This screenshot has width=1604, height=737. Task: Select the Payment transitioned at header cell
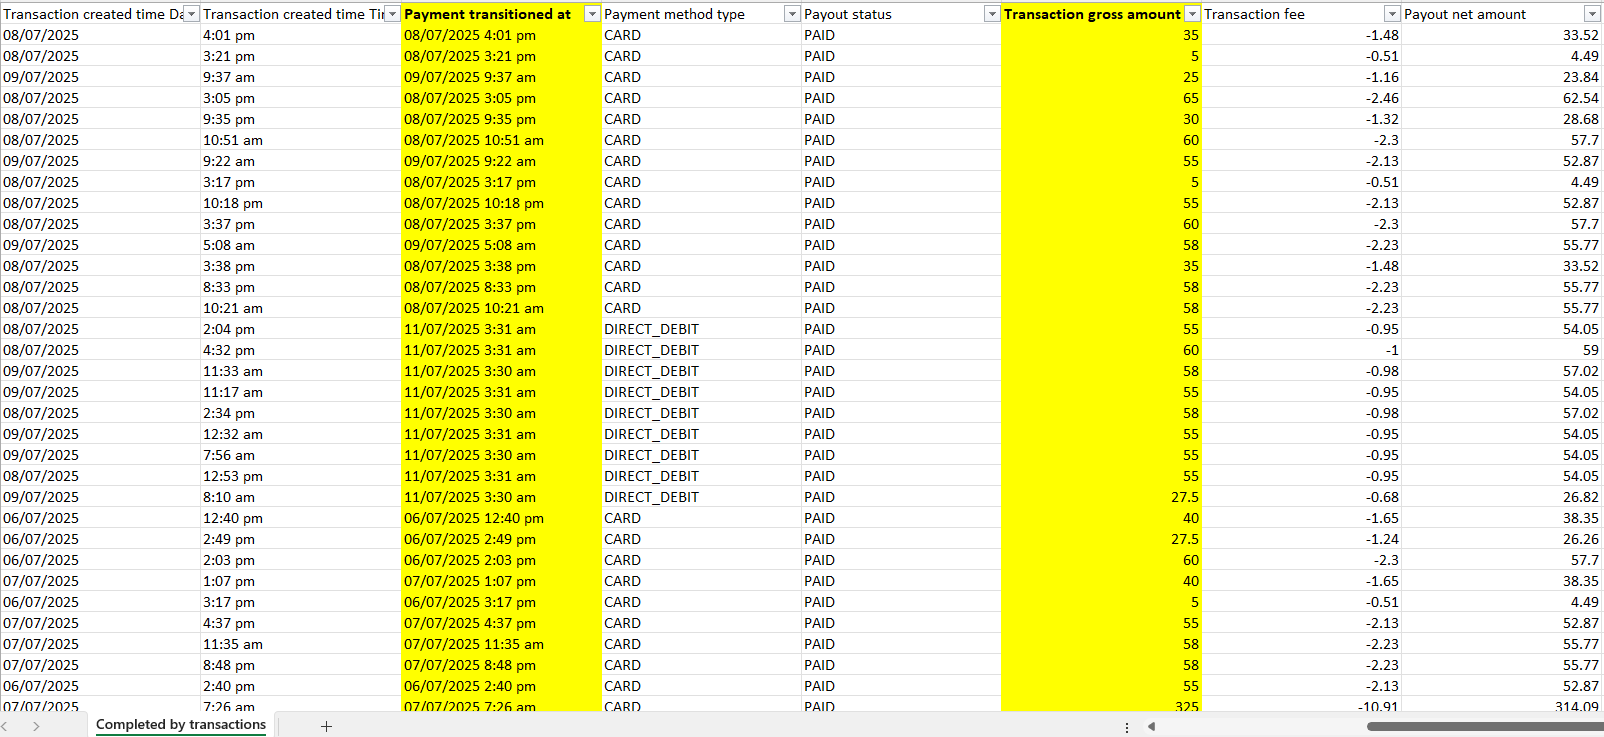pyautogui.click(x=501, y=14)
